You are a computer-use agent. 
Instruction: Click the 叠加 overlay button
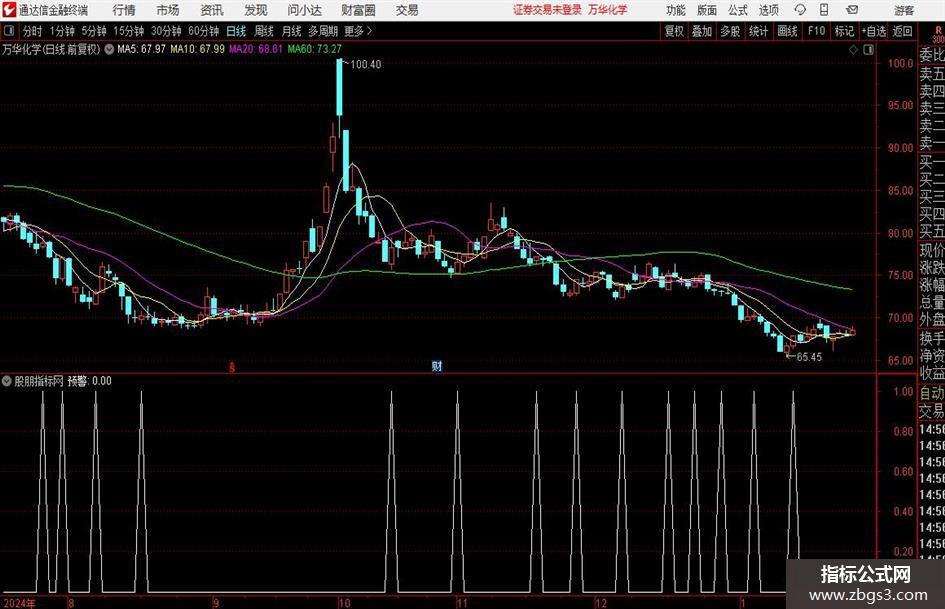[702, 31]
